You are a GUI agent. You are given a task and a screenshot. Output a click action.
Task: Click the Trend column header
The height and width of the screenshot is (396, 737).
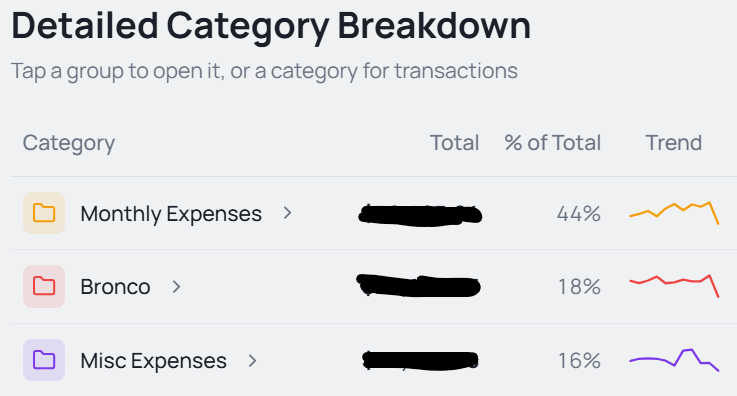point(674,142)
